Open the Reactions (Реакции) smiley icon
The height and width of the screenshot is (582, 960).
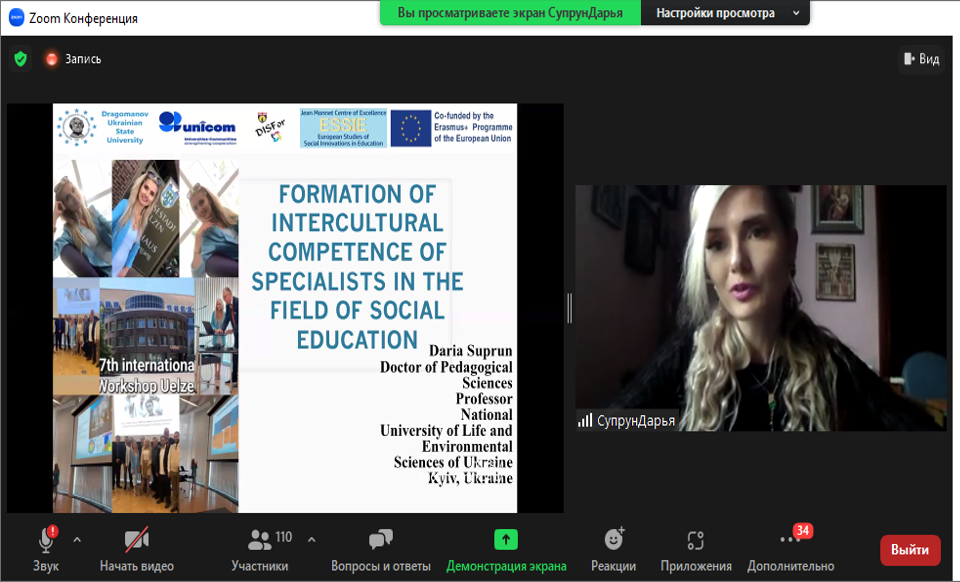pos(614,540)
